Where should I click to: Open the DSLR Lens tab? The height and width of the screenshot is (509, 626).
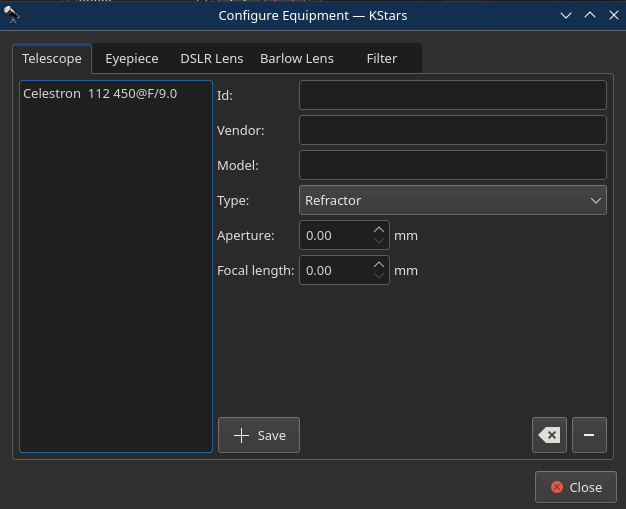[x=212, y=59]
